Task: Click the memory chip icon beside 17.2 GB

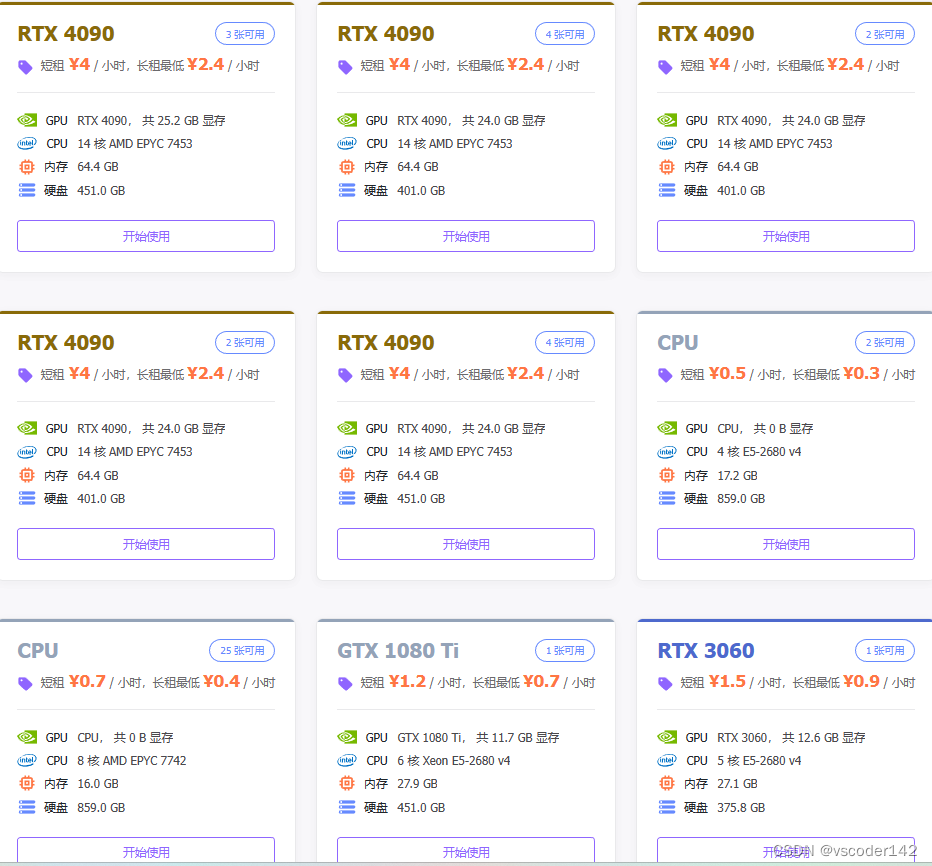Action: click(x=667, y=475)
